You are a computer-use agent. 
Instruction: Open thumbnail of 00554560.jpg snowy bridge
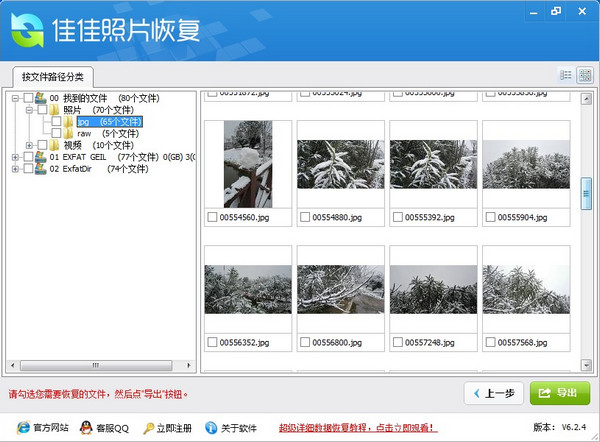point(248,164)
